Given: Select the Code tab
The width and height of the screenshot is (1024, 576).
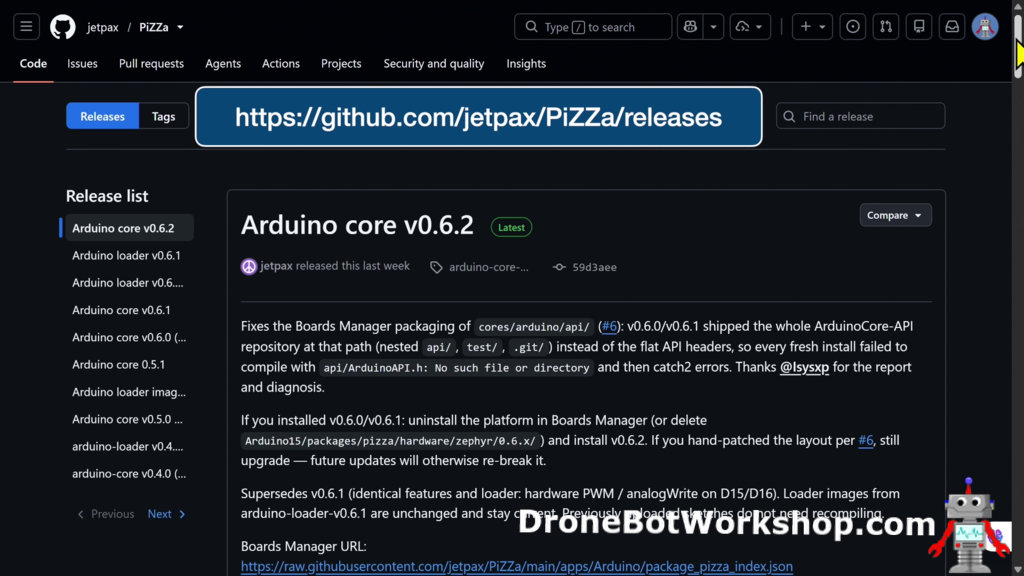Looking at the screenshot, I should point(33,63).
